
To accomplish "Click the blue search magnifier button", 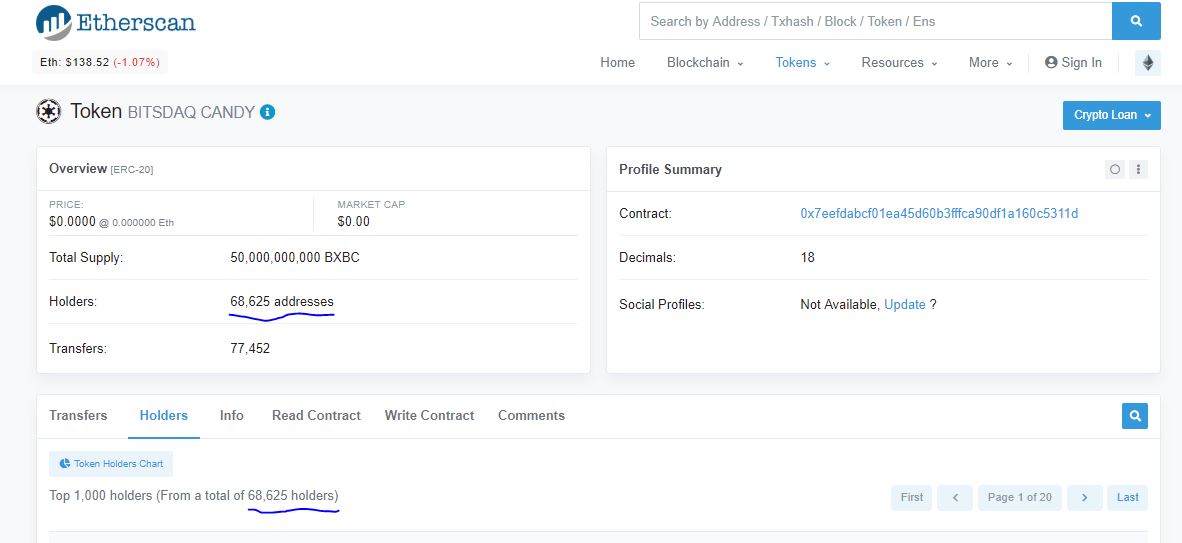I will click(1136, 21).
